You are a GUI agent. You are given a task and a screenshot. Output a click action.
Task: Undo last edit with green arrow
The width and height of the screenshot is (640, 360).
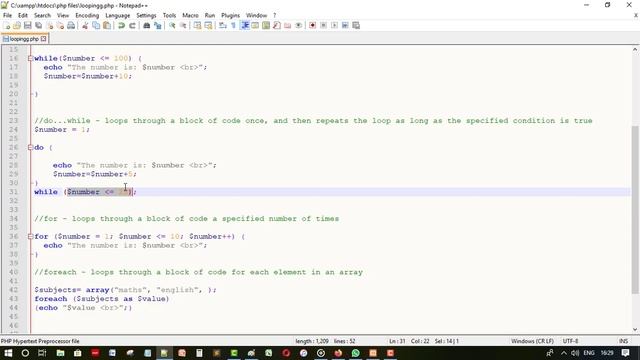point(121,25)
